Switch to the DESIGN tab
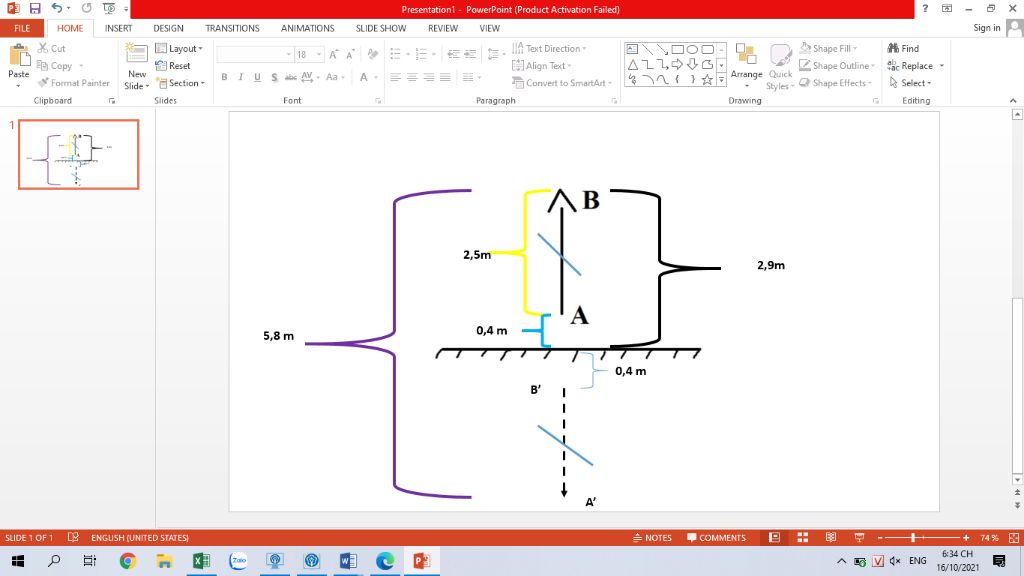 (168, 28)
